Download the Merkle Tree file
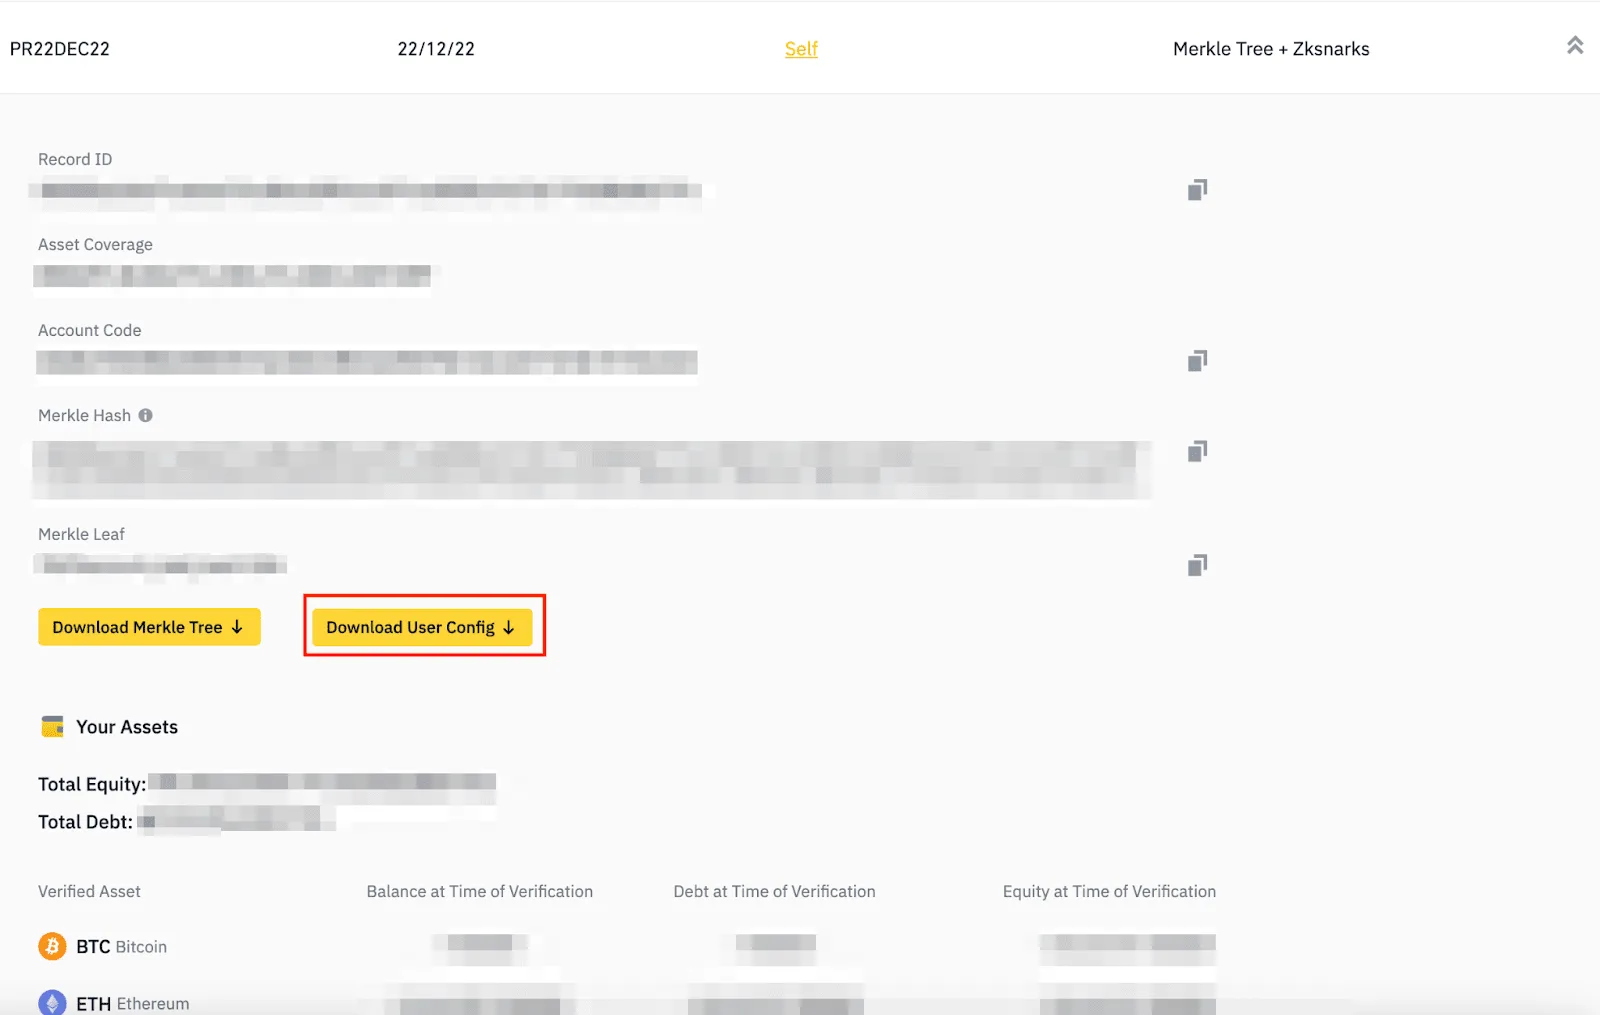 coord(149,627)
